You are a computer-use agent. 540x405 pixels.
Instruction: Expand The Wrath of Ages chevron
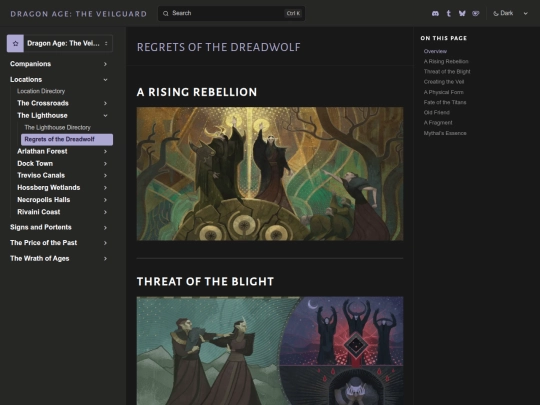tap(105, 259)
